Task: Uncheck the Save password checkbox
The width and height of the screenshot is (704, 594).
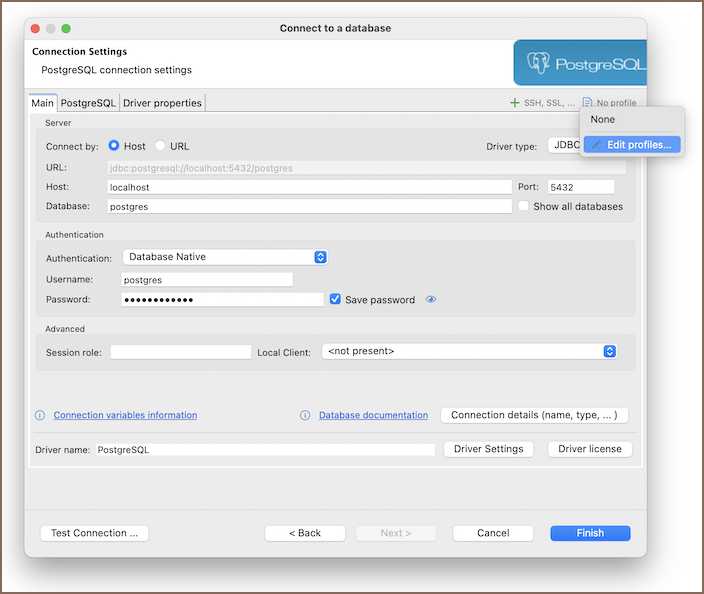Action: tap(335, 299)
